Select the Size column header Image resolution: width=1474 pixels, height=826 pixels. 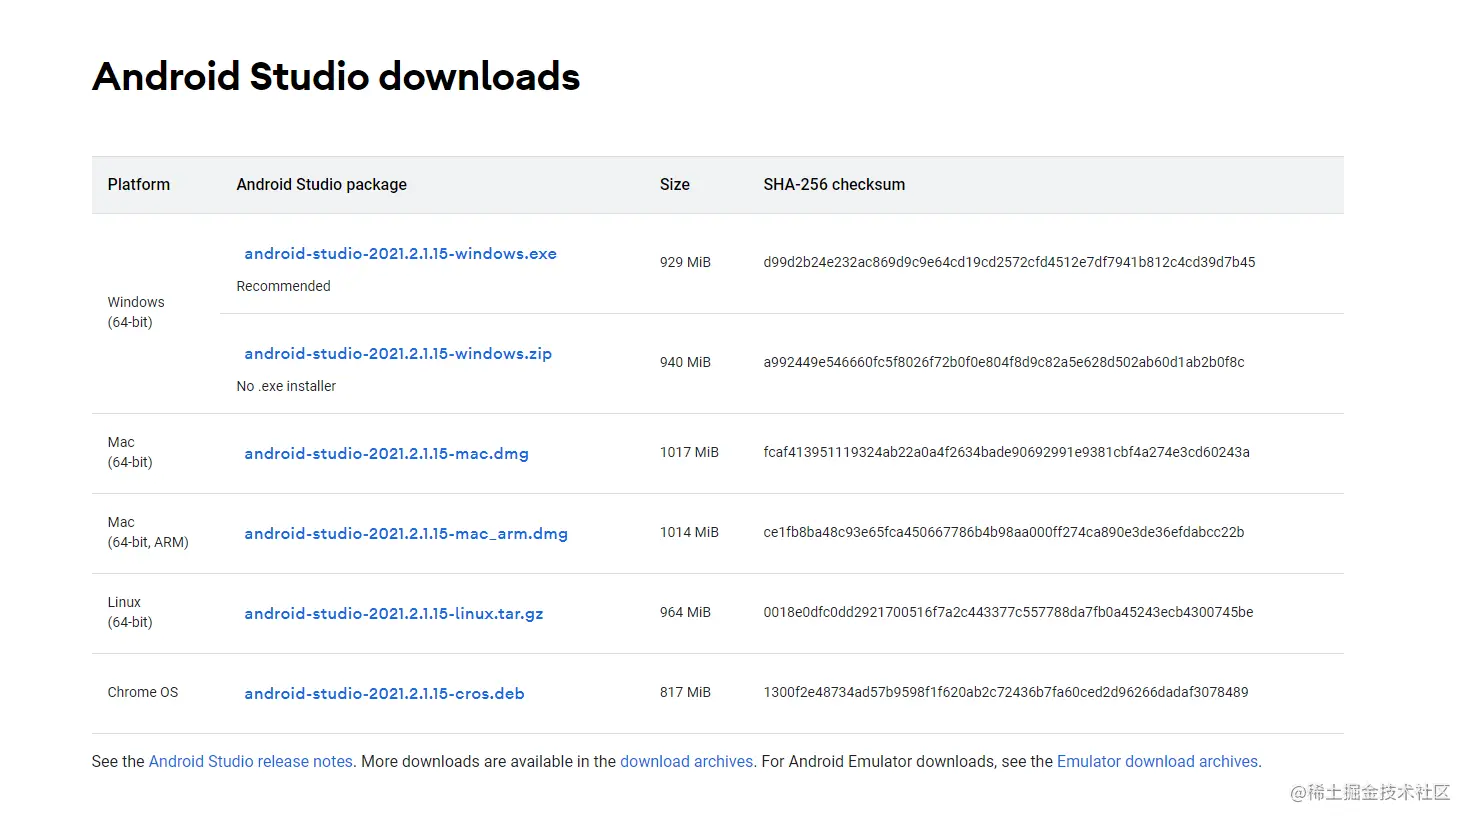674,184
